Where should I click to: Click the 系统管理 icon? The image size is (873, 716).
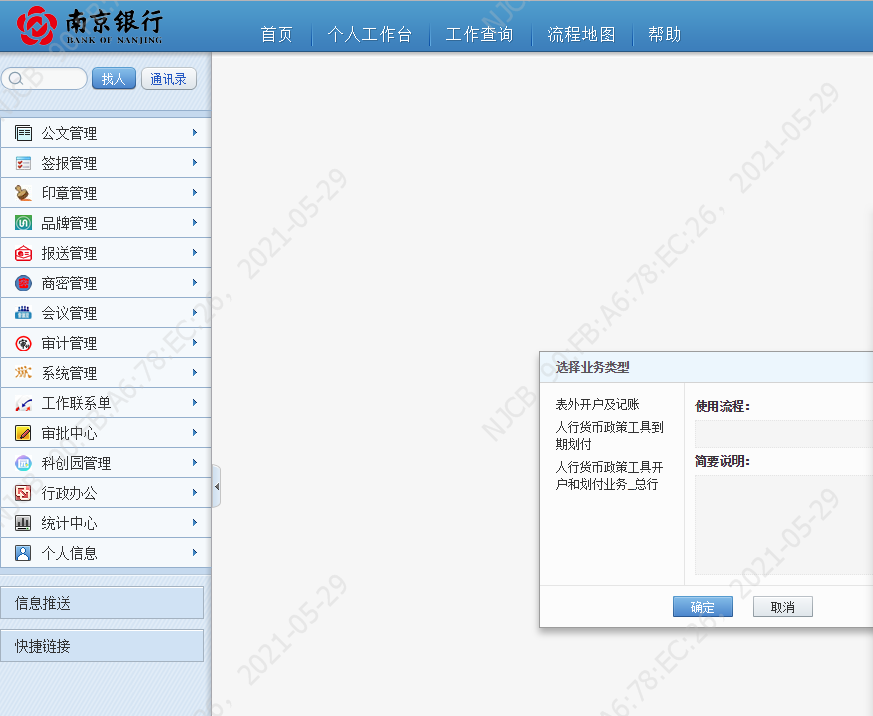point(23,373)
